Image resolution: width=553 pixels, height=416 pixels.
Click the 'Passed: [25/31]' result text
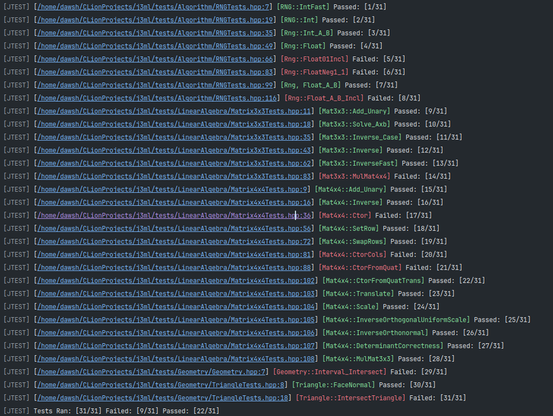click(x=502, y=320)
